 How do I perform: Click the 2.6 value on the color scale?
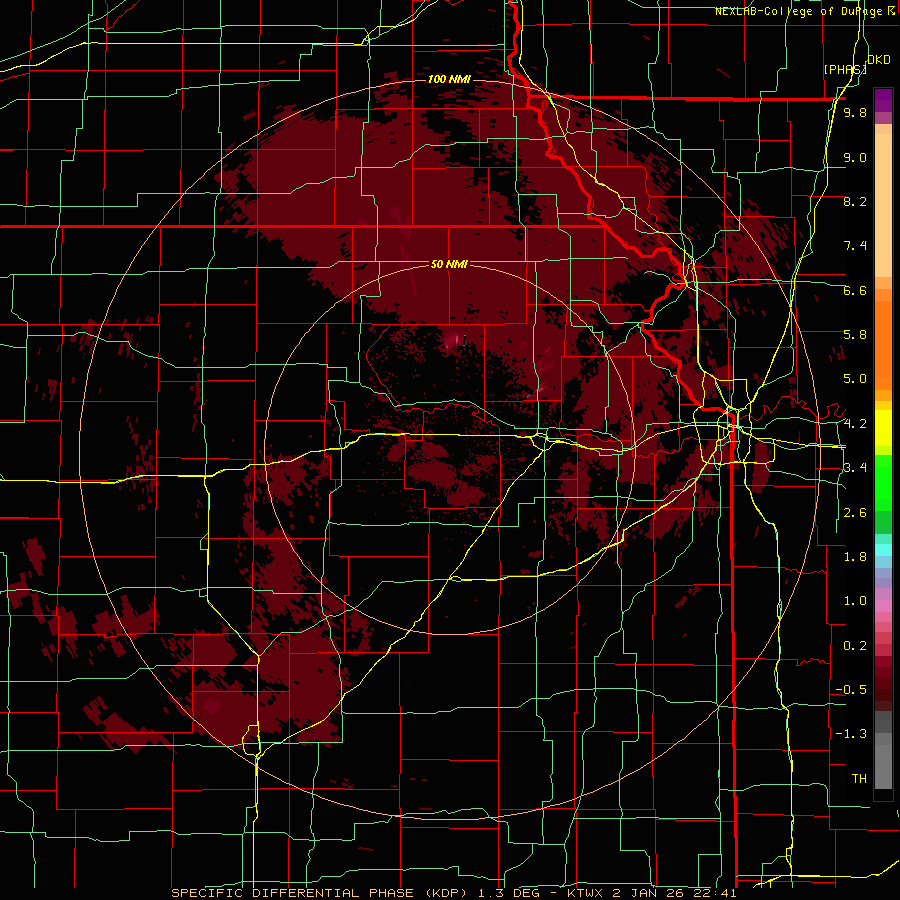click(855, 513)
